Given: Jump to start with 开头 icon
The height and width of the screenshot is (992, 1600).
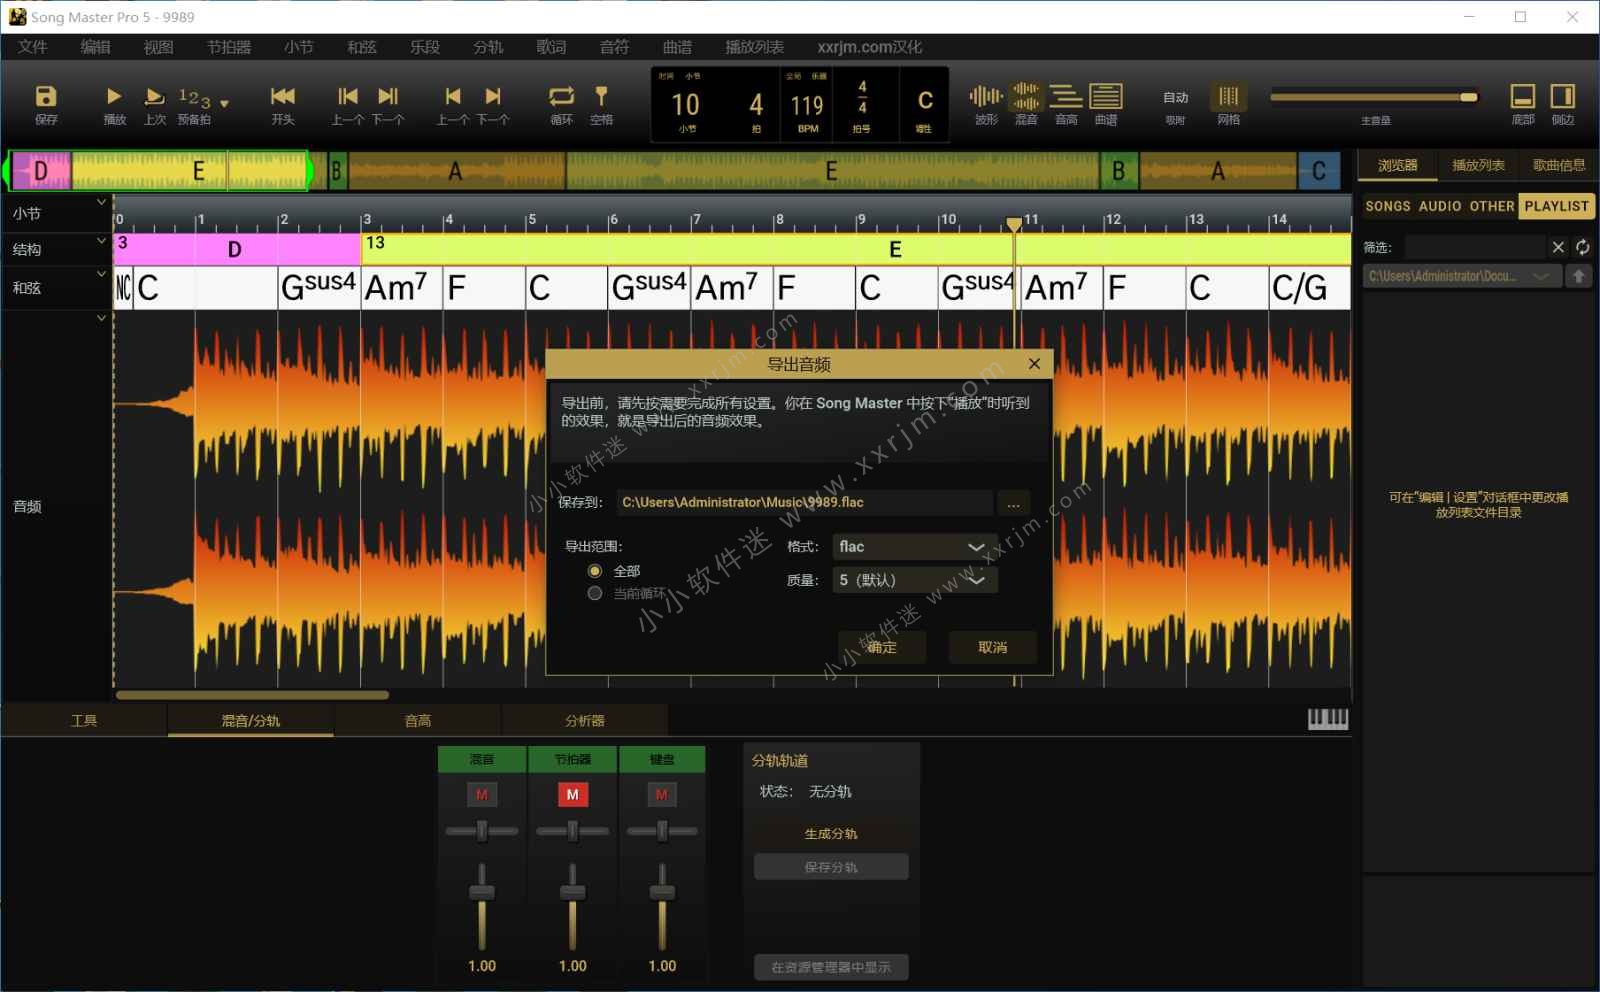Looking at the screenshot, I should 283,97.
